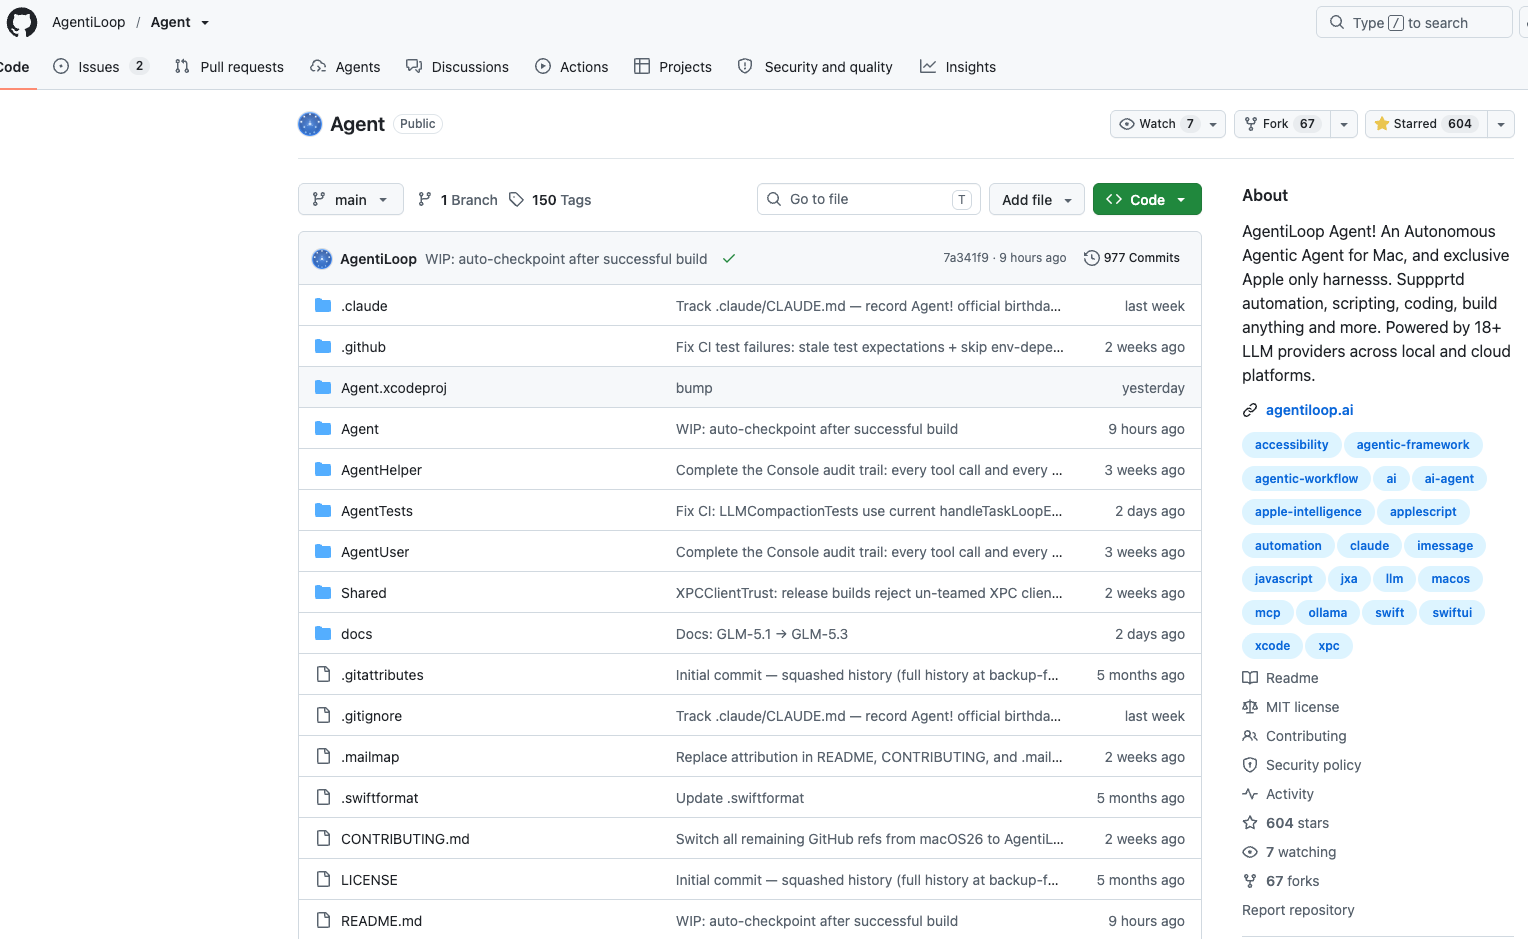This screenshot has height=939, width=1528.
Task: Expand the Add file dropdown
Action: pos(1037,200)
